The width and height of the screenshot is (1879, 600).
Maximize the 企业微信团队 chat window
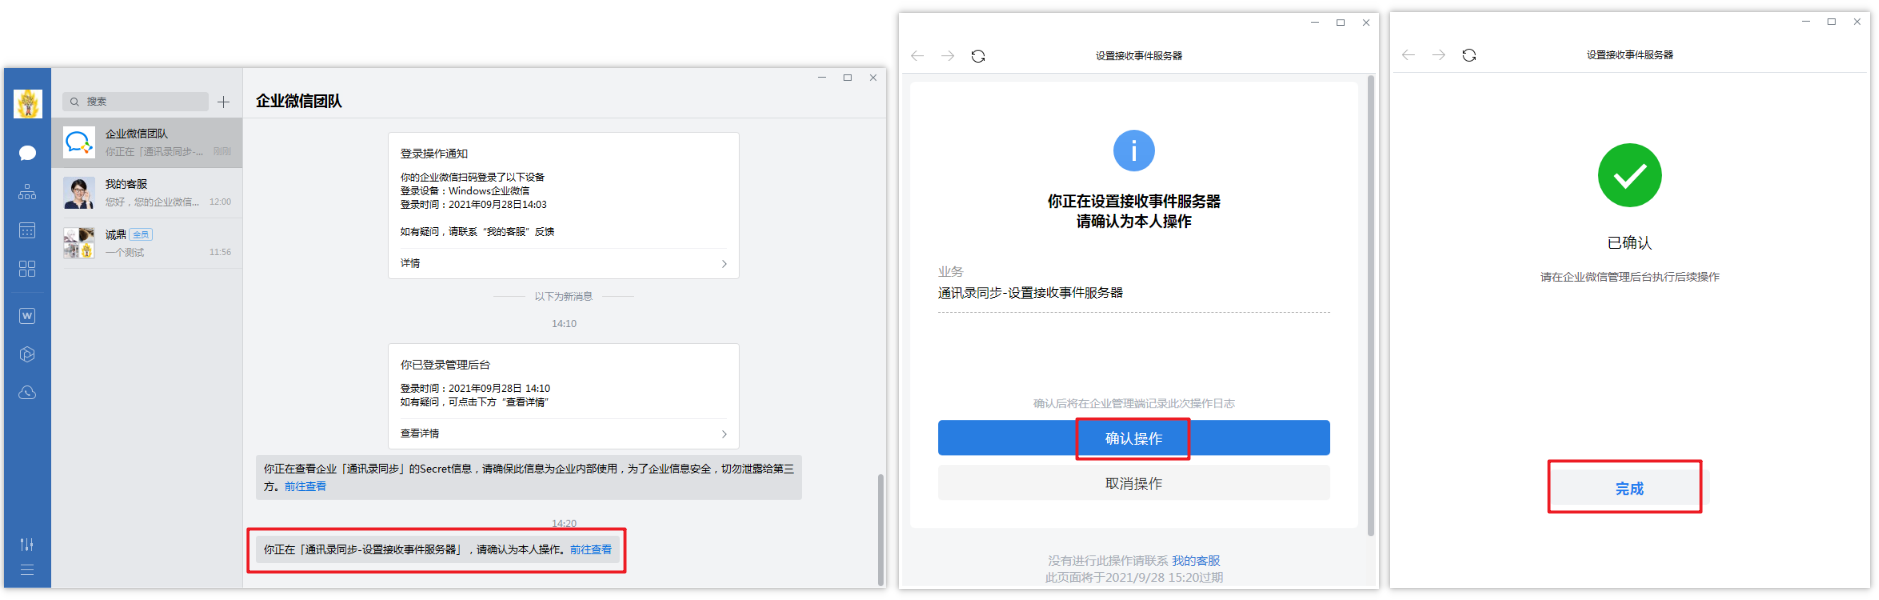847,77
